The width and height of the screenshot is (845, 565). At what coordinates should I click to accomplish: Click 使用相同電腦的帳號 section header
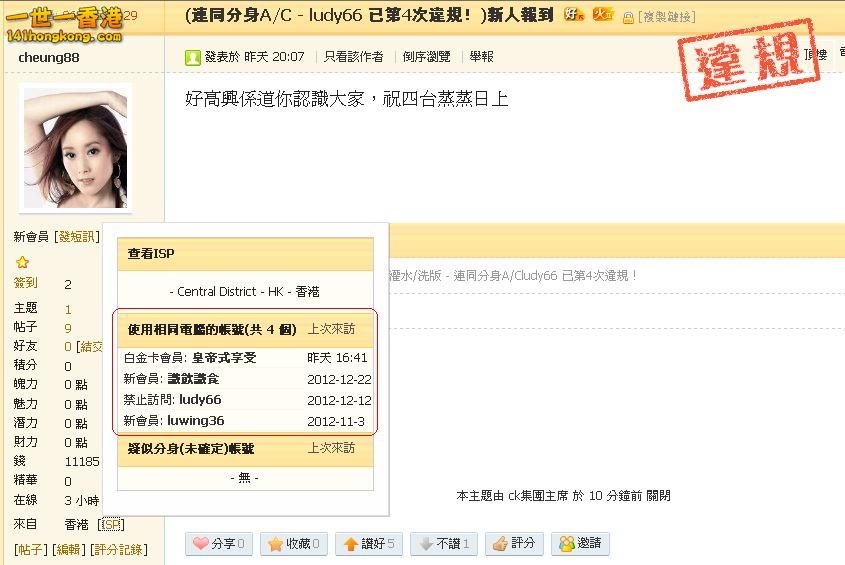245,330
